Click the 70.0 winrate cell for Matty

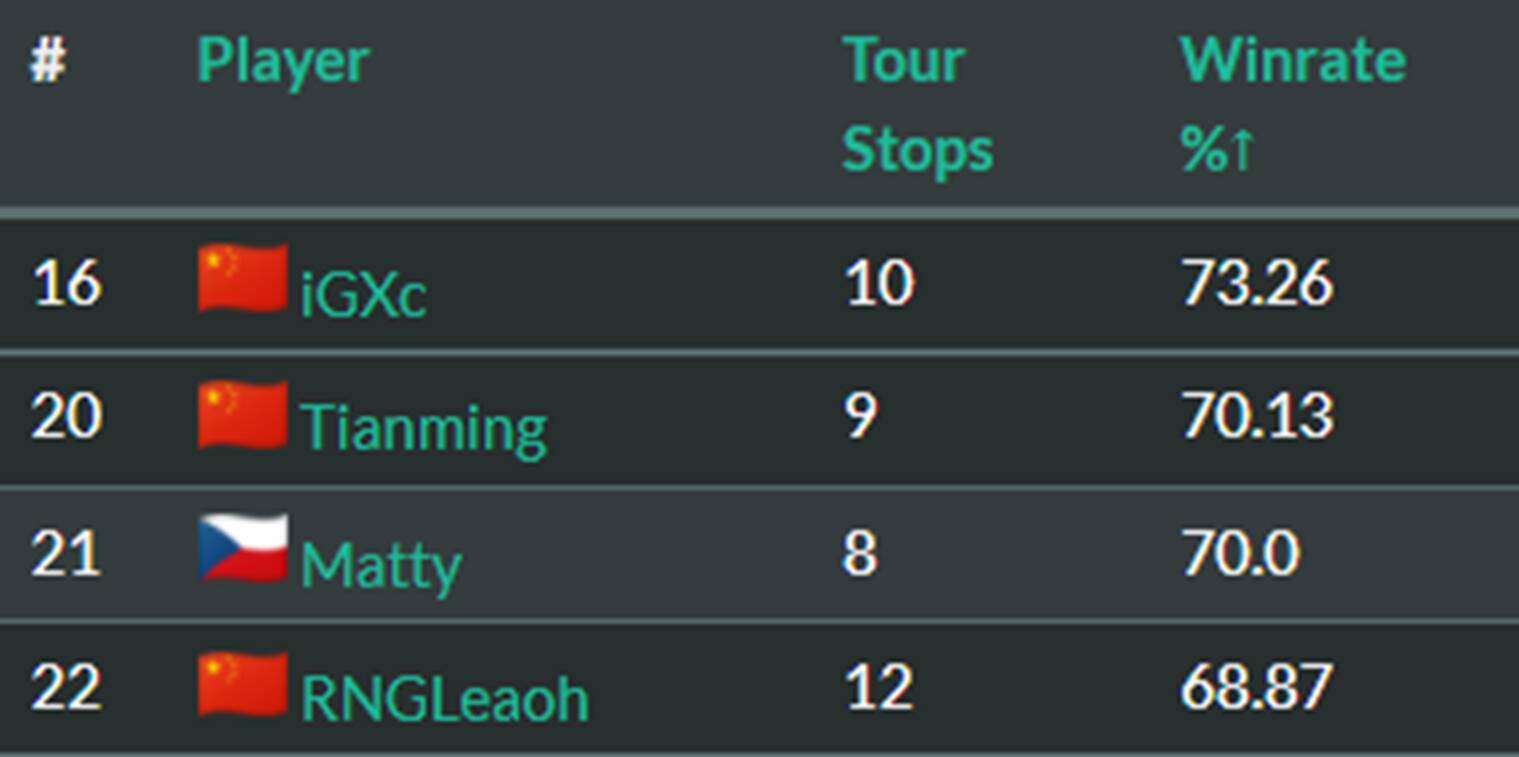pyautogui.click(x=1240, y=552)
